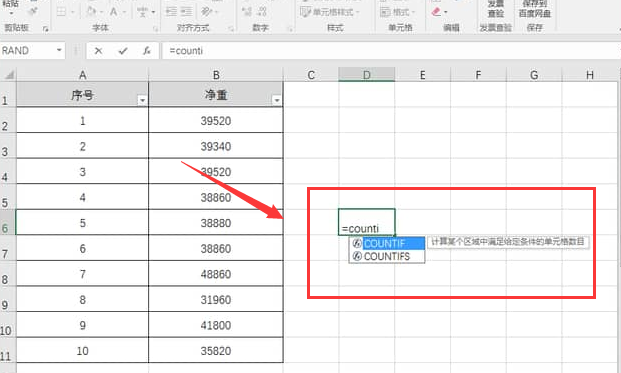Screen dimensions: 621x373
Task: Click cell D6 containing =counti
Action: (x=367, y=222)
